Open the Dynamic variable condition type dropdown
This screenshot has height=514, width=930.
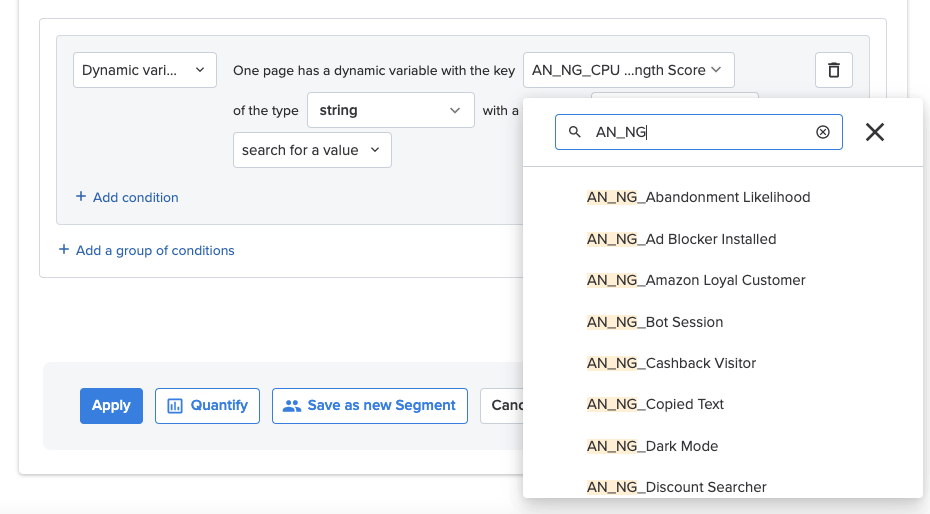(145, 70)
